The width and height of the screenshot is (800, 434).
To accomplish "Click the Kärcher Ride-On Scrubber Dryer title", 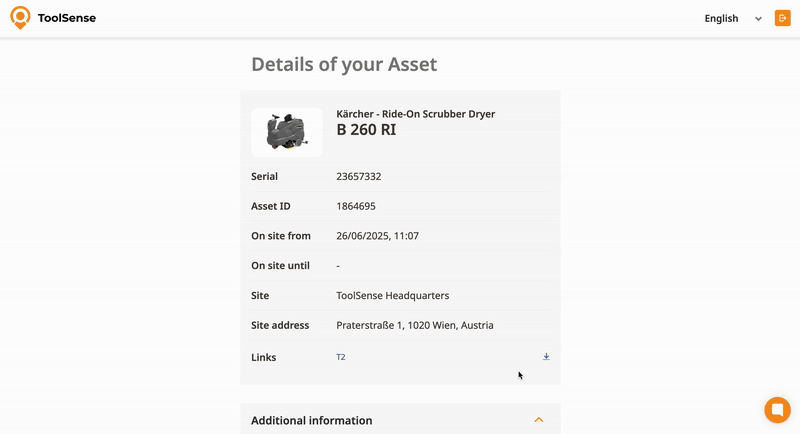I will [415, 114].
